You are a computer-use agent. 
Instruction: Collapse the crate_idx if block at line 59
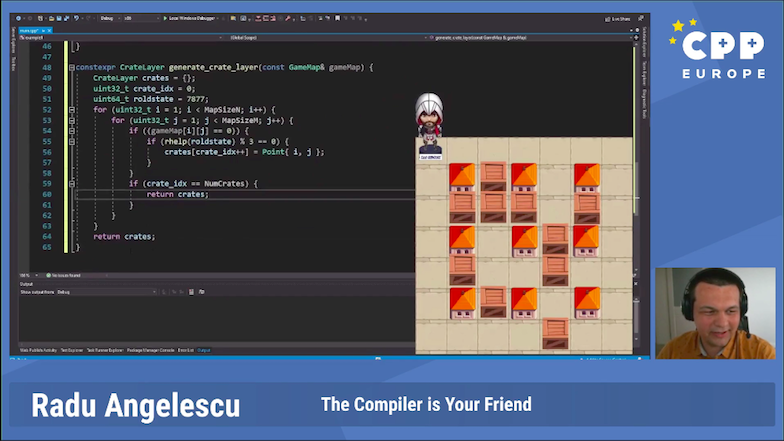pos(72,184)
